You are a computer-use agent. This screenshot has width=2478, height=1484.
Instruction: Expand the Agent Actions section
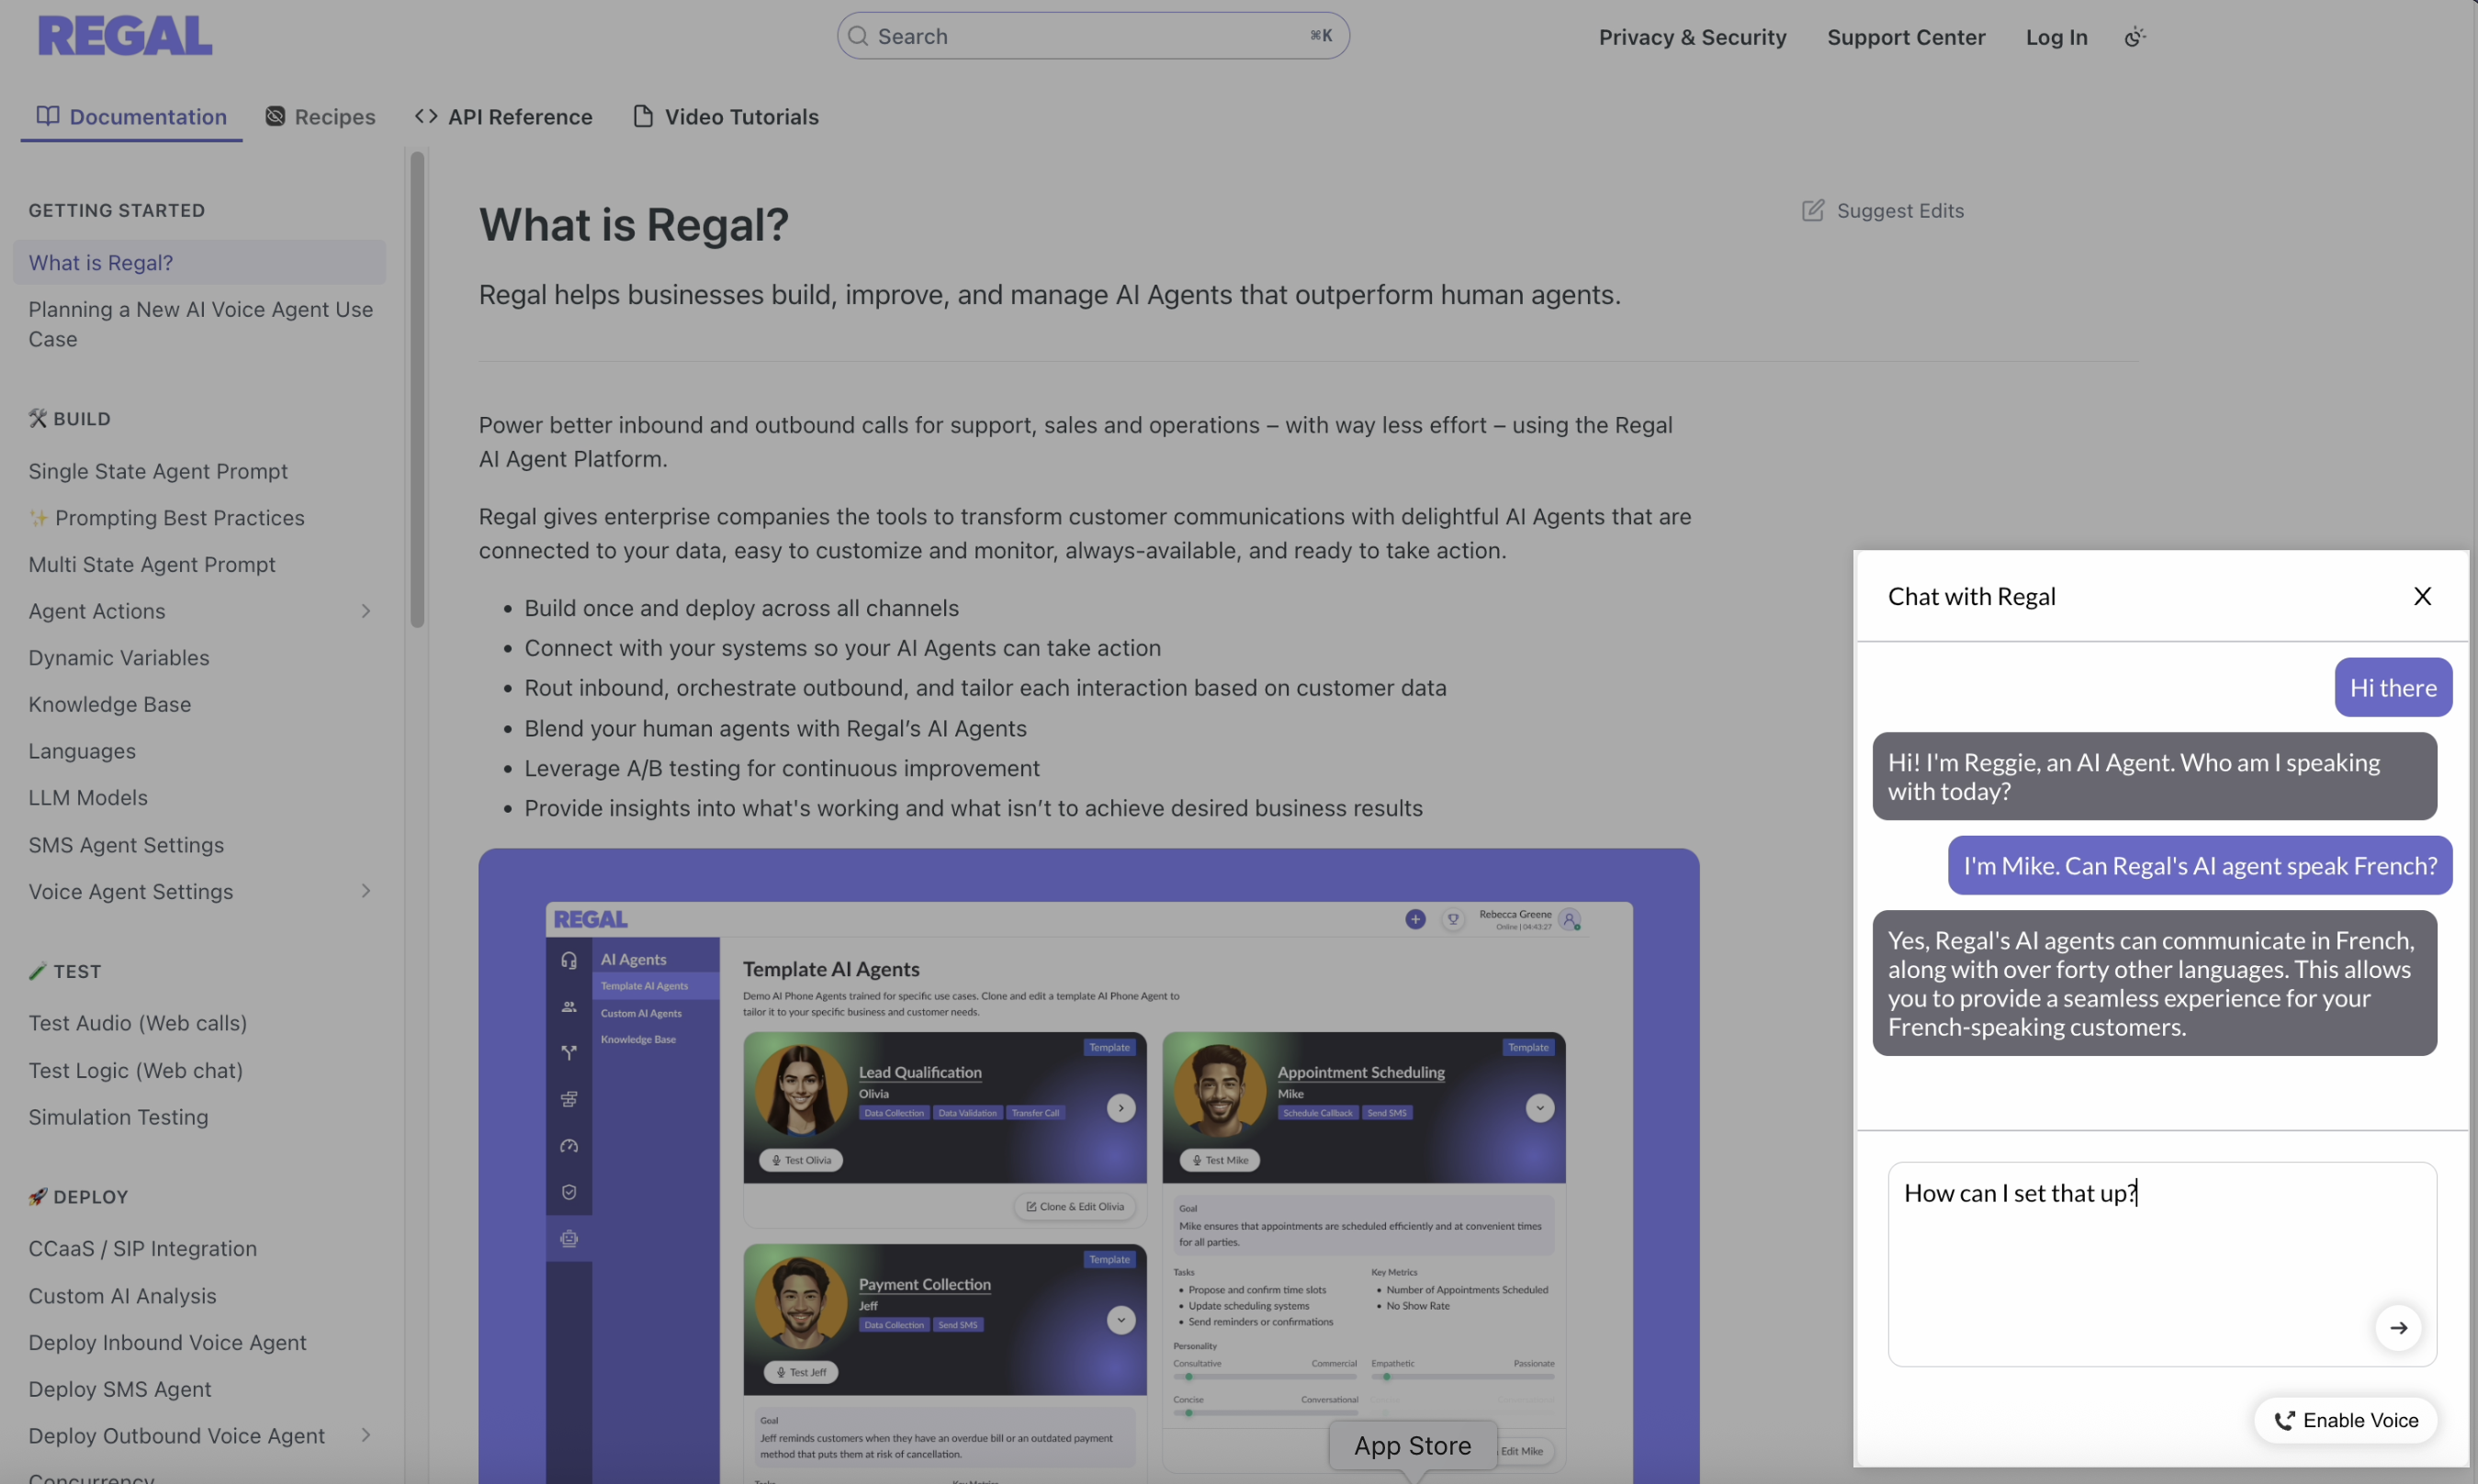coord(365,611)
